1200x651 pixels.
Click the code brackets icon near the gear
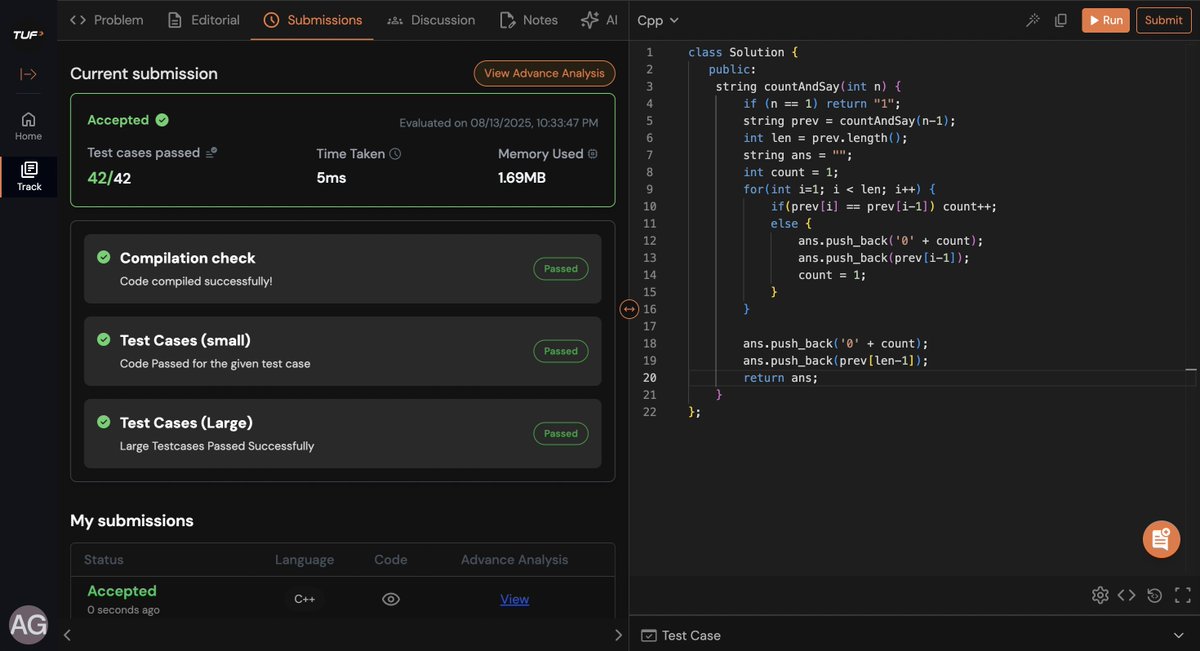1127,594
